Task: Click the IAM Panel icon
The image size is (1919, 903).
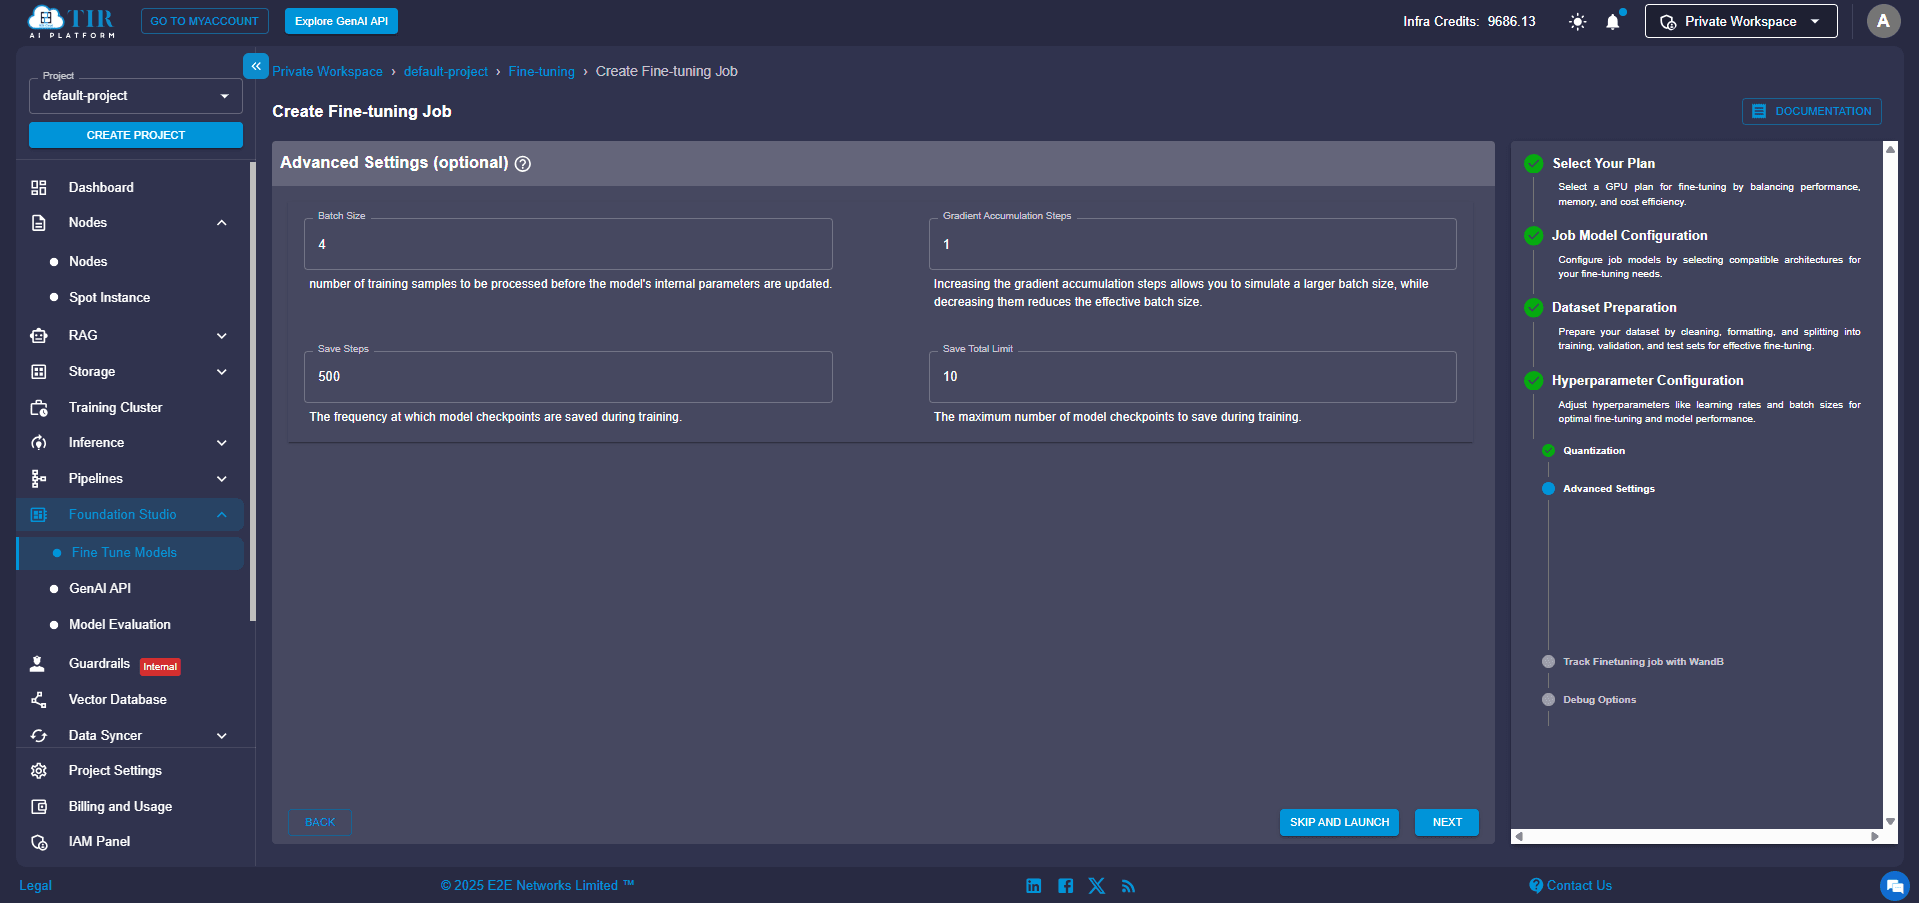Action: pyautogui.click(x=39, y=842)
